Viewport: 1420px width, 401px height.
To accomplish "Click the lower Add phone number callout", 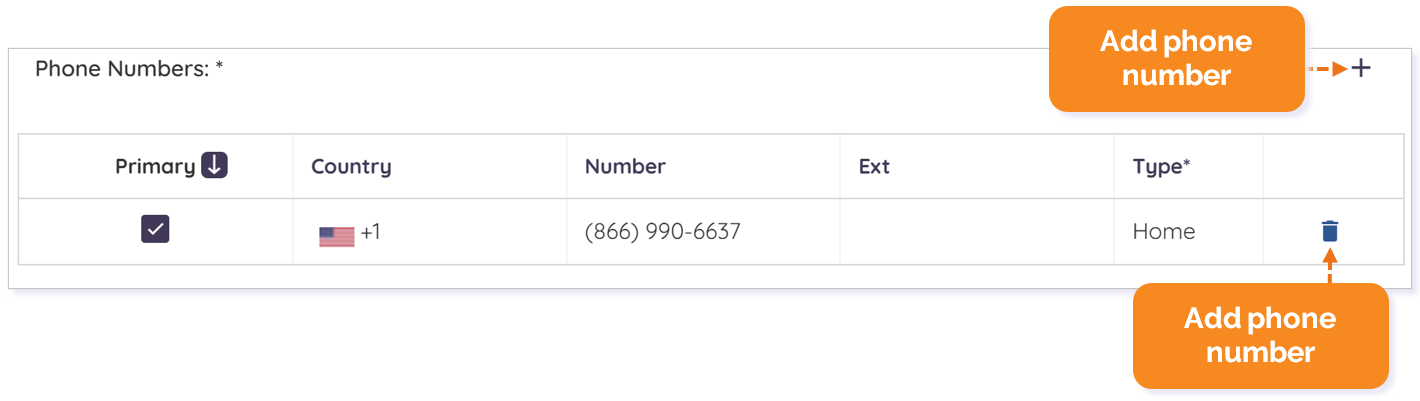I will [1260, 335].
